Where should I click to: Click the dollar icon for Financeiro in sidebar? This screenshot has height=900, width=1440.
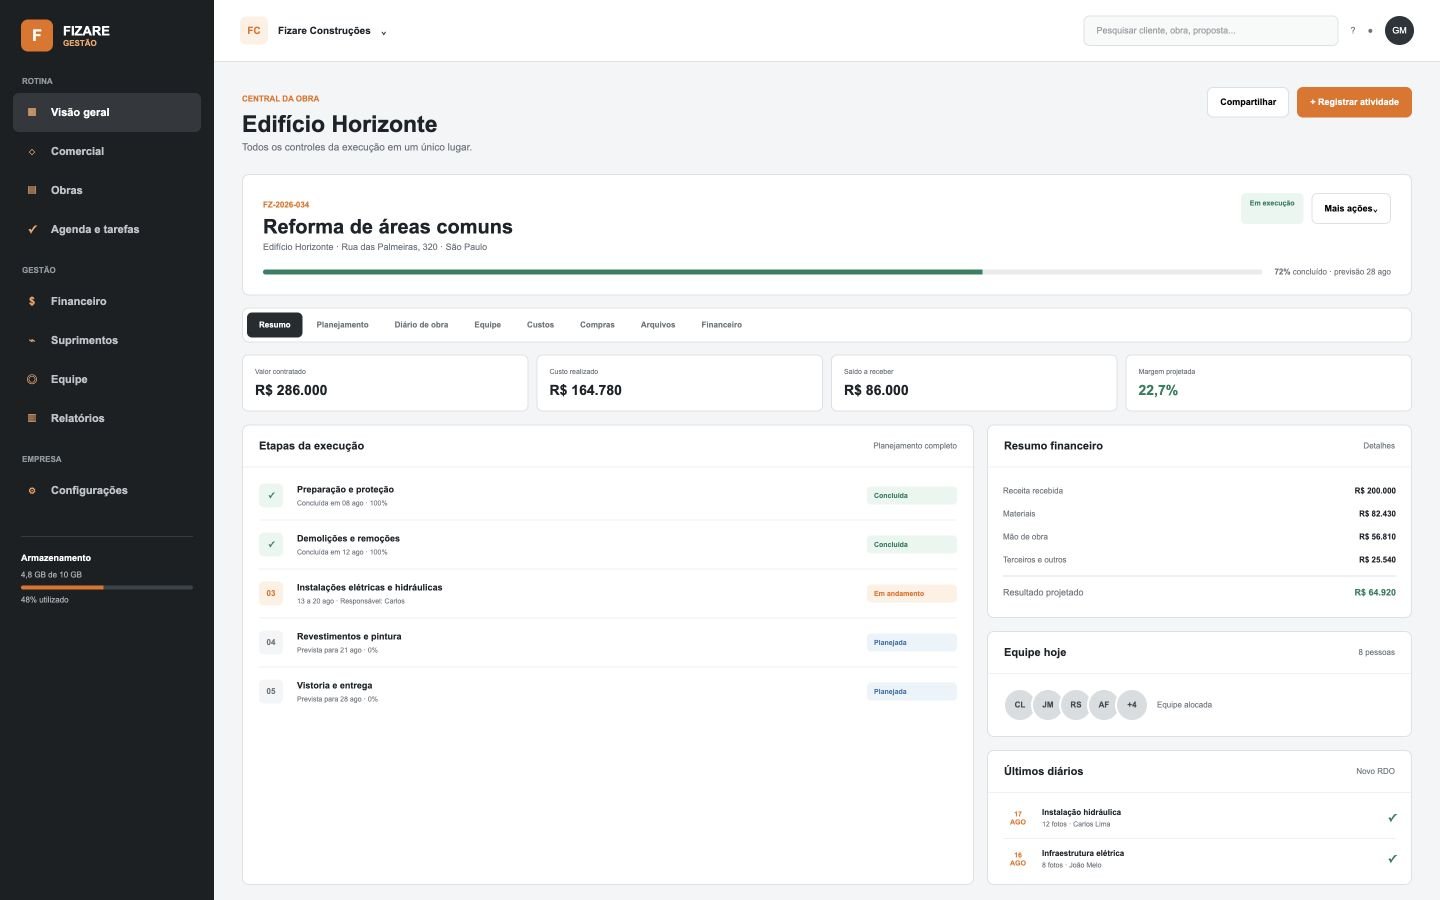tap(32, 301)
